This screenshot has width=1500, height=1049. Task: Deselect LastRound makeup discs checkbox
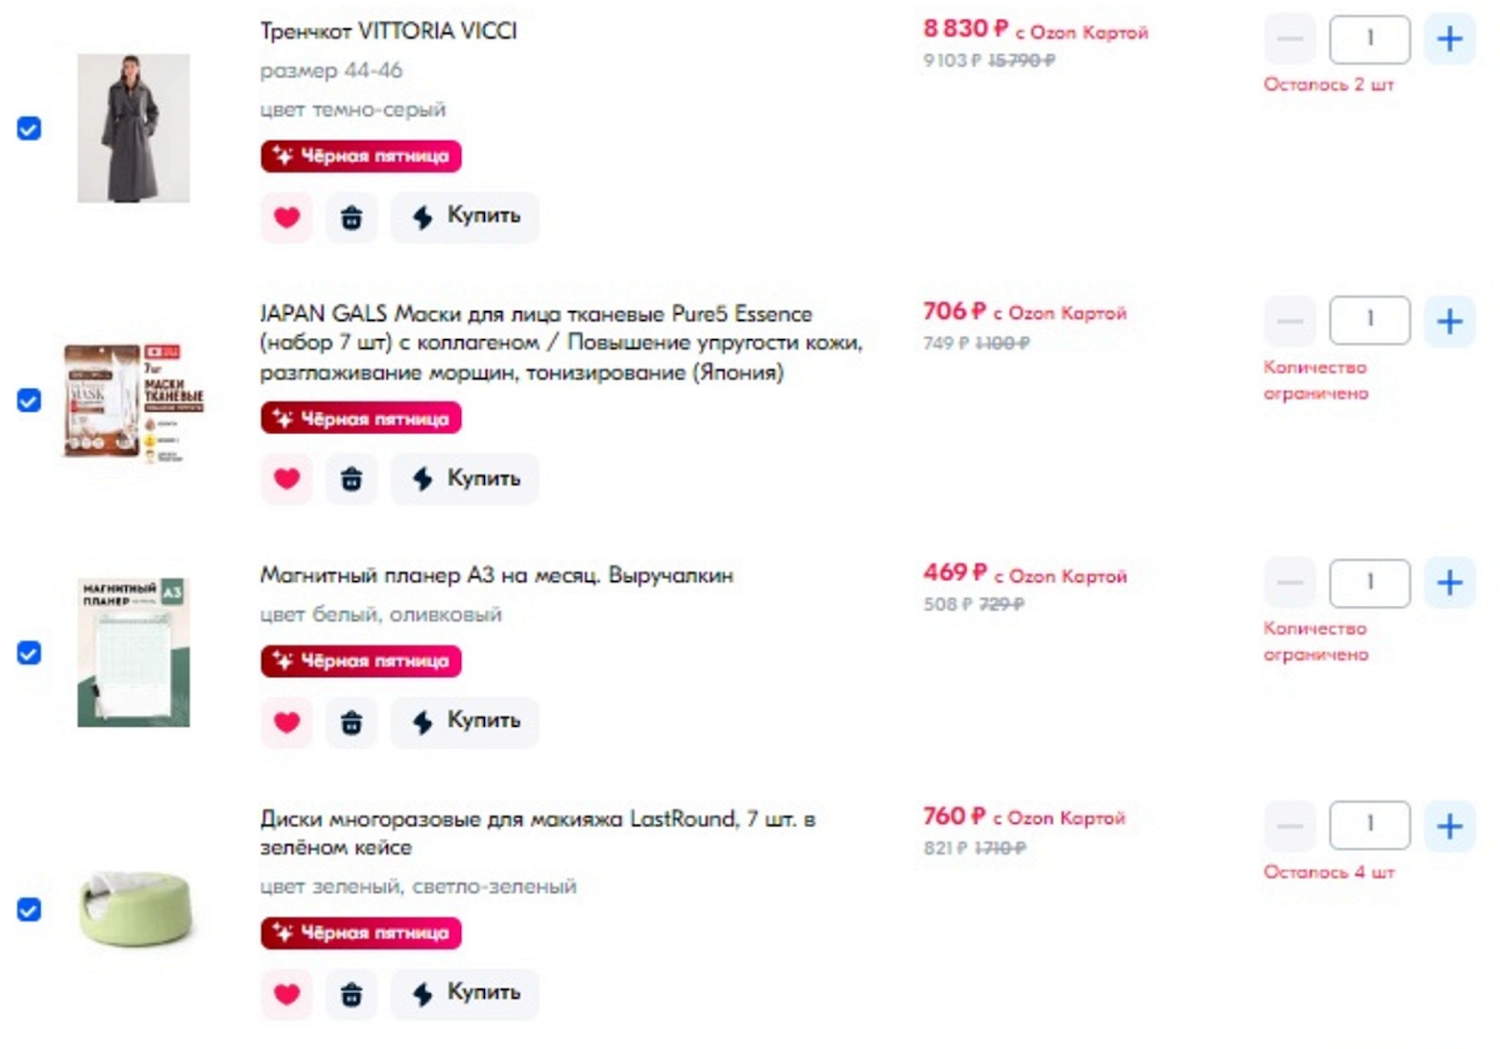coord(29,910)
